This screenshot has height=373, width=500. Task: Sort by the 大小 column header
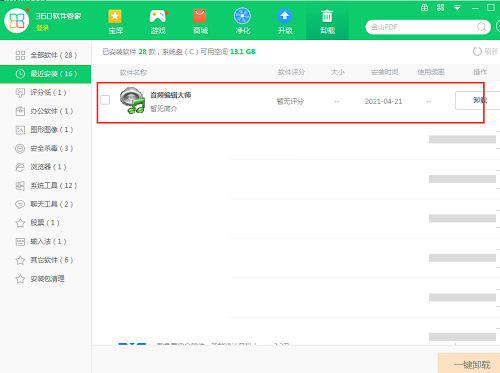point(338,72)
